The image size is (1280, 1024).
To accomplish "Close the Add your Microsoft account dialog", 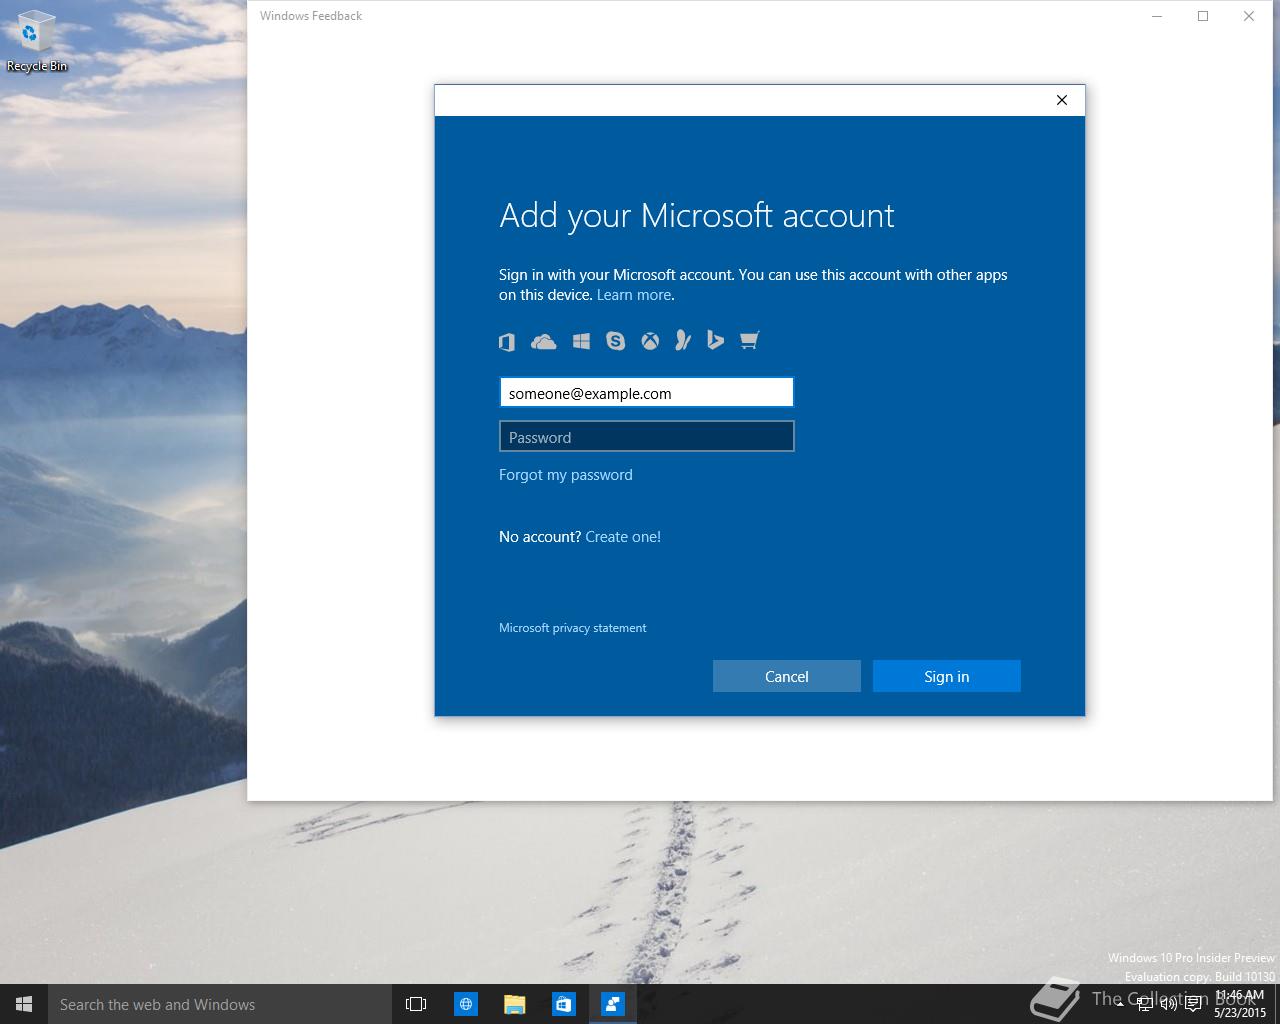I will (1062, 100).
